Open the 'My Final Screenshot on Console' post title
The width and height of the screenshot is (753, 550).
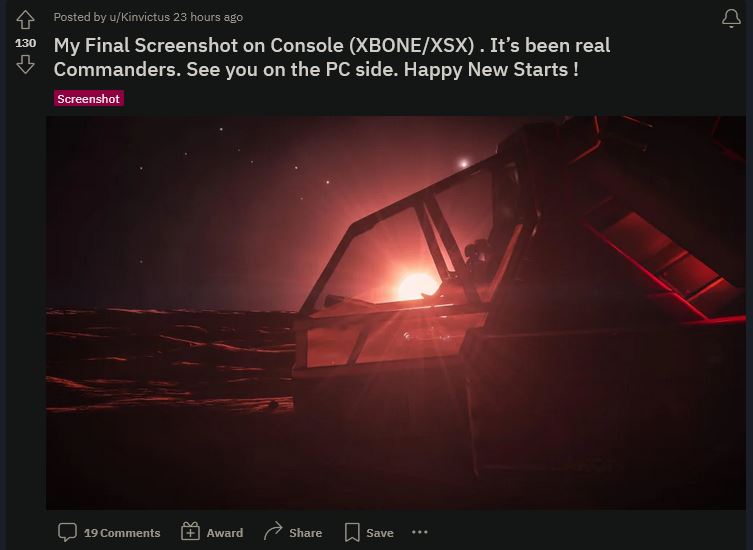pos(332,57)
